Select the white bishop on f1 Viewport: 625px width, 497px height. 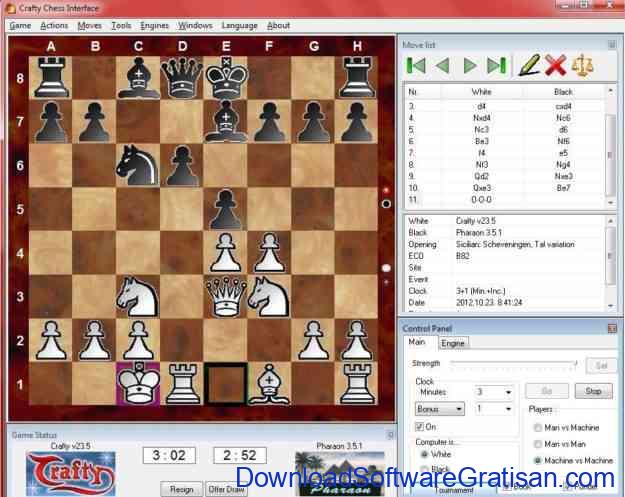coord(269,384)
